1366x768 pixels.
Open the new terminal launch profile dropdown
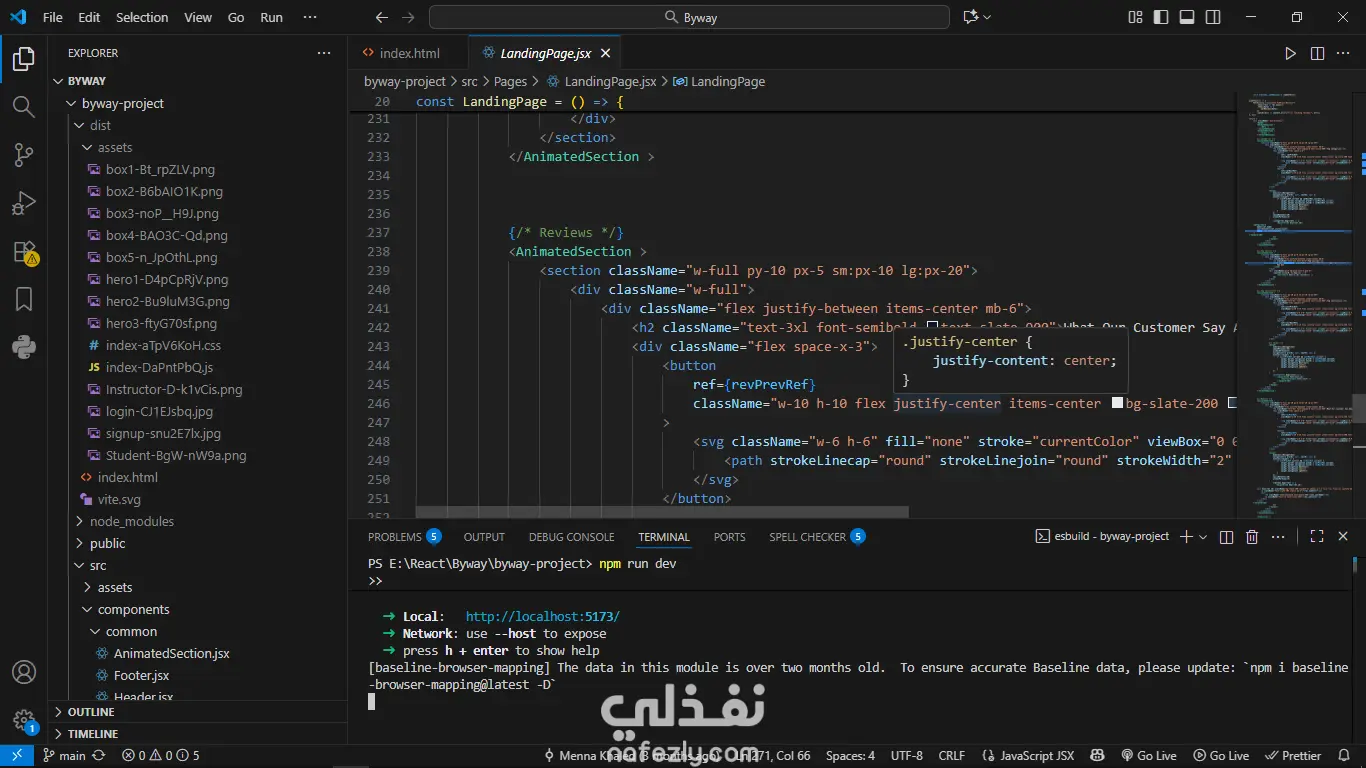1202,537
